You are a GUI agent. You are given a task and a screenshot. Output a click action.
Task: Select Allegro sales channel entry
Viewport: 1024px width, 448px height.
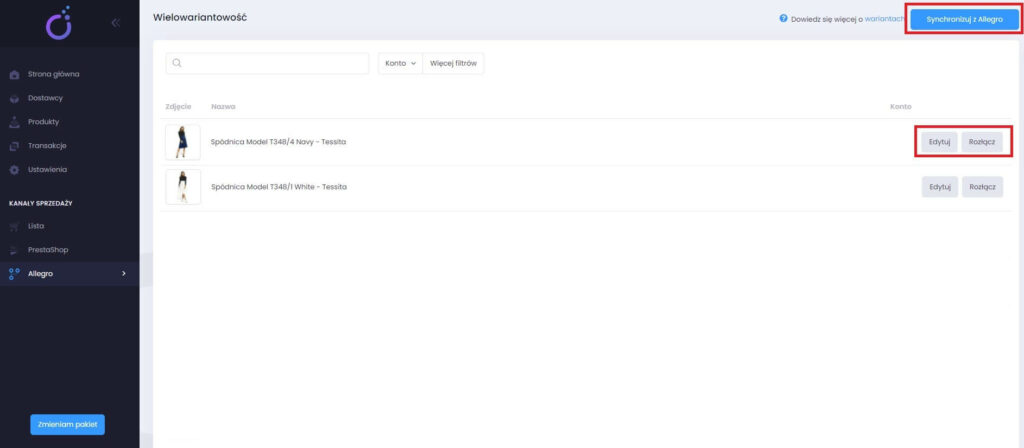pos(40,274)
